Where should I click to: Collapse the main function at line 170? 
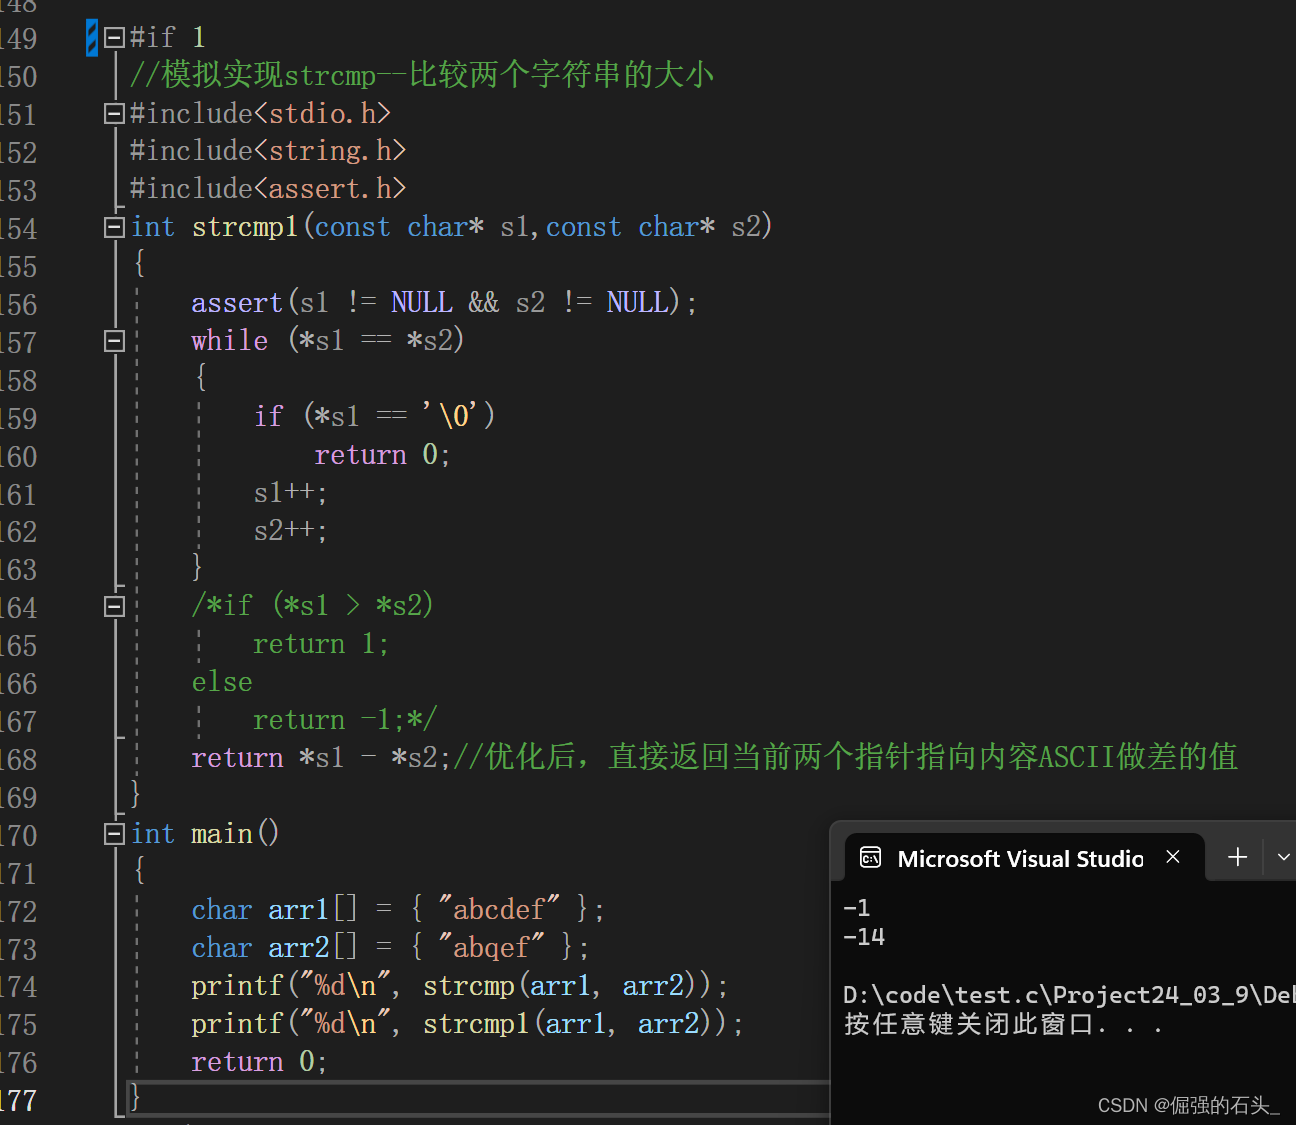click(x=113, y=833)
